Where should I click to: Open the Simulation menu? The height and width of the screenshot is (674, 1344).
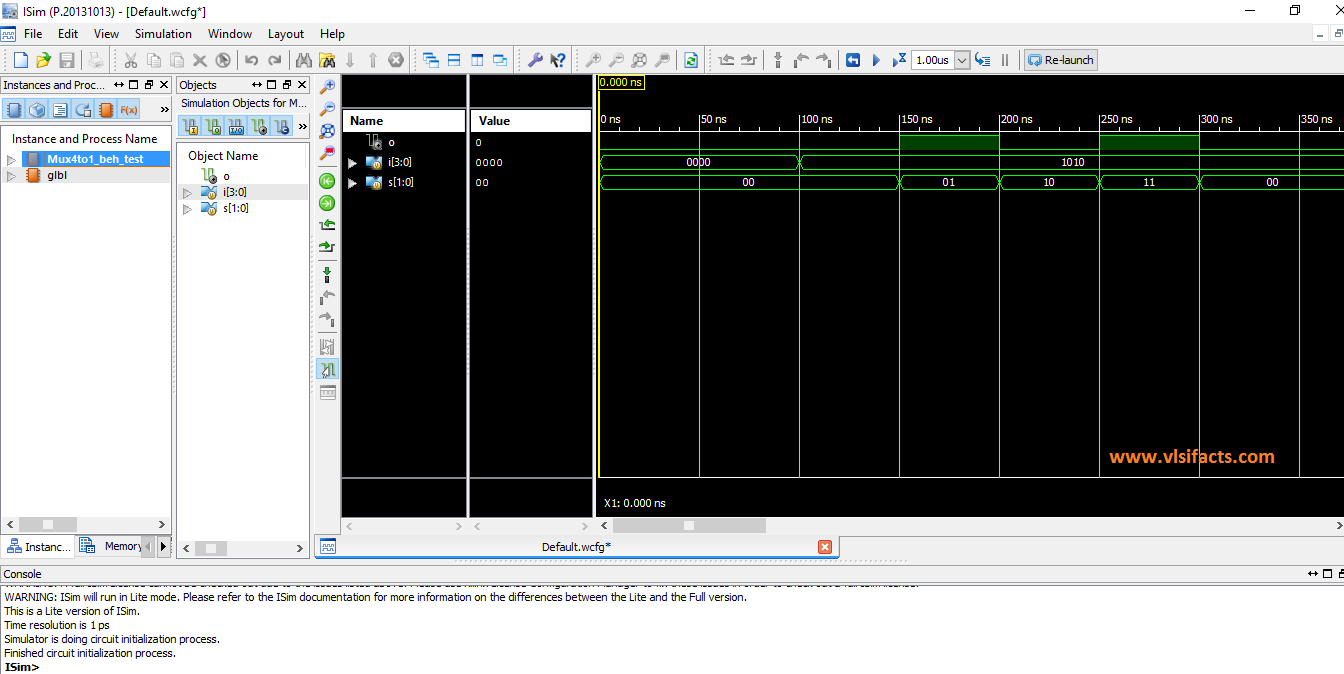click(163, 33)
